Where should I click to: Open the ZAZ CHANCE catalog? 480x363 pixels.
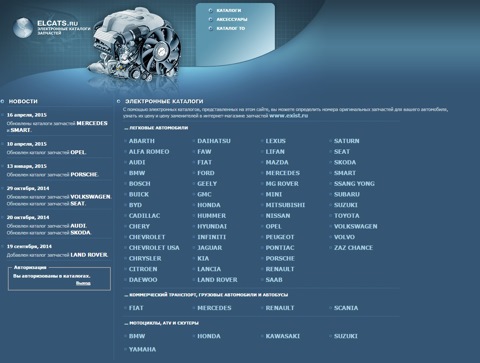(353, 248)
